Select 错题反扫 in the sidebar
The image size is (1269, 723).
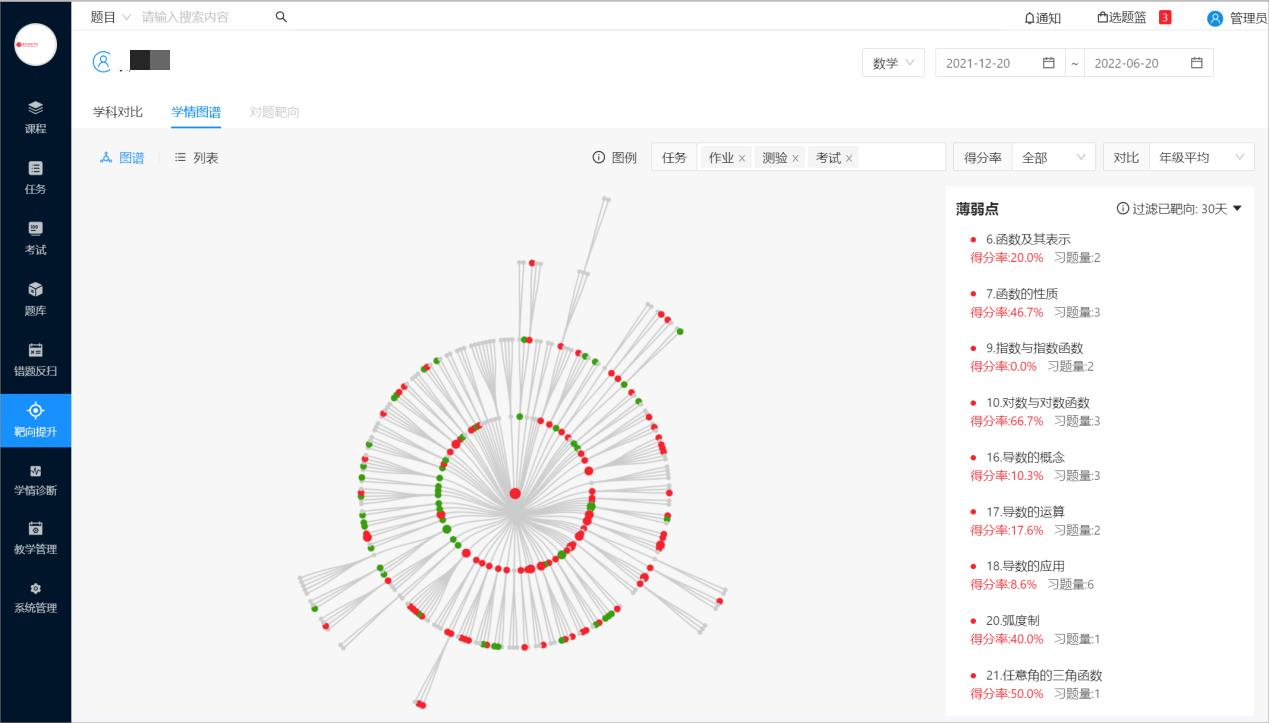click(x=35, y=359)
